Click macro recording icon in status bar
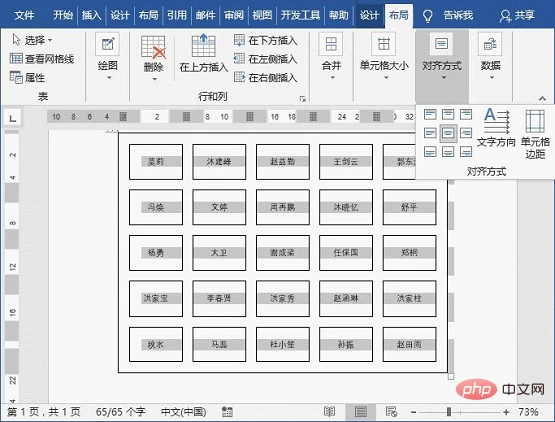This screenshot has height=422, width=555. pos(227,412)
